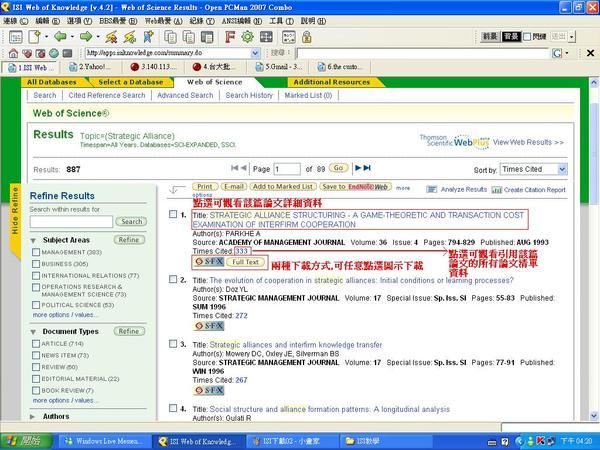Click the Analyze Results icon
The height and width of the screenshot is (450, 600).
[432, 189]
